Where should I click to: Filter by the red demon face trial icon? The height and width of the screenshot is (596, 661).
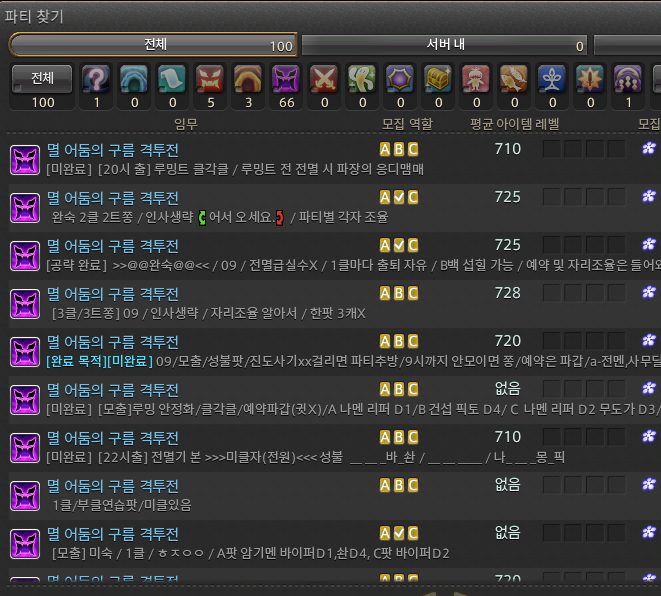210,78
